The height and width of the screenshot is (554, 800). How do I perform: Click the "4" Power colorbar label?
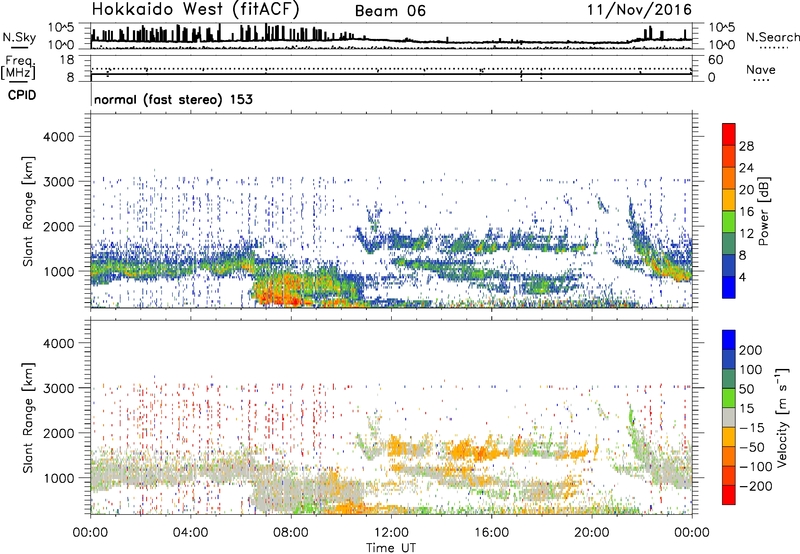pos(742,277)
